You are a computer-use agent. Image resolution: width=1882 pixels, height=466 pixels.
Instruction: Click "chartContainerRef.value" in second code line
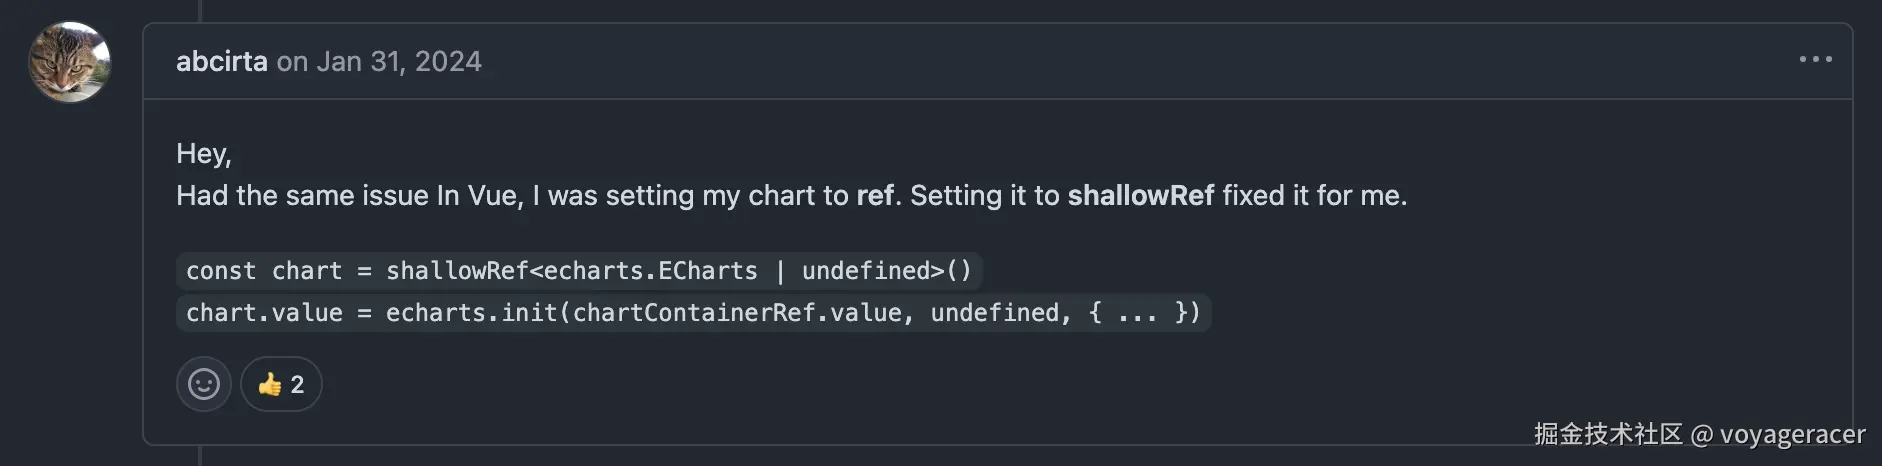tap(738, 313)
